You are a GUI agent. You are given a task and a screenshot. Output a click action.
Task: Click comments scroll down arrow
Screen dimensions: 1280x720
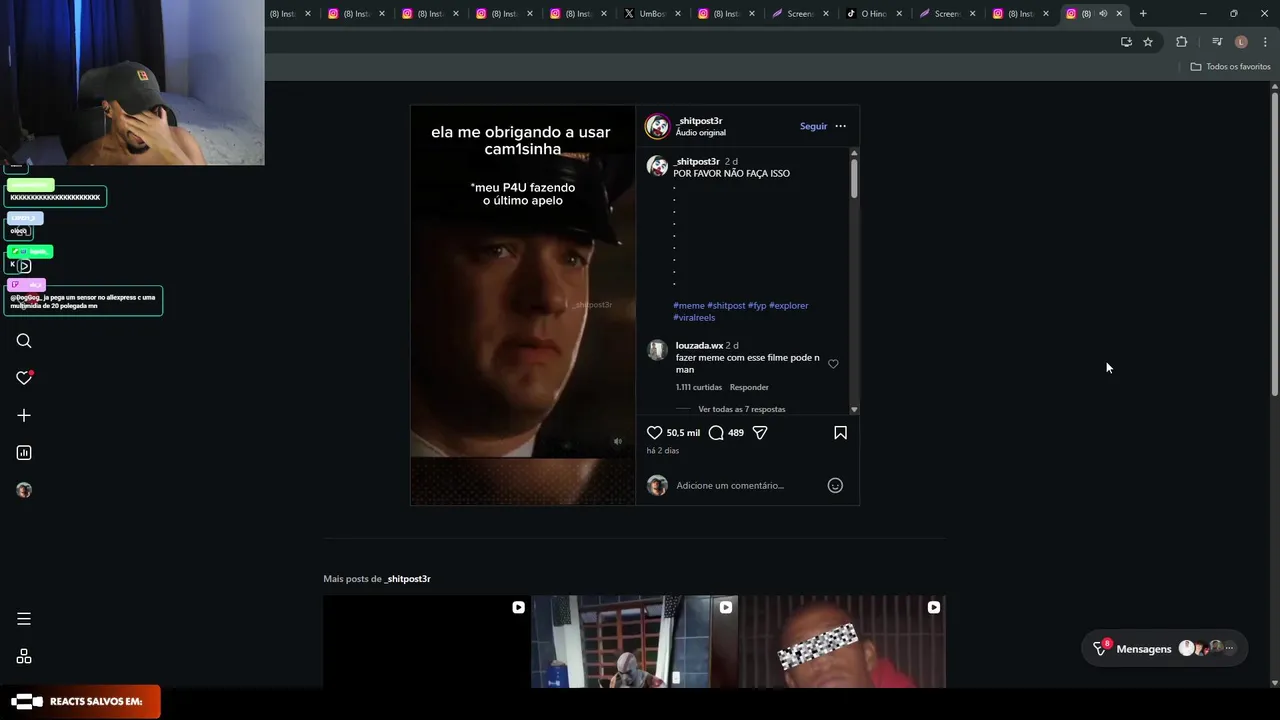click(854, 410)
